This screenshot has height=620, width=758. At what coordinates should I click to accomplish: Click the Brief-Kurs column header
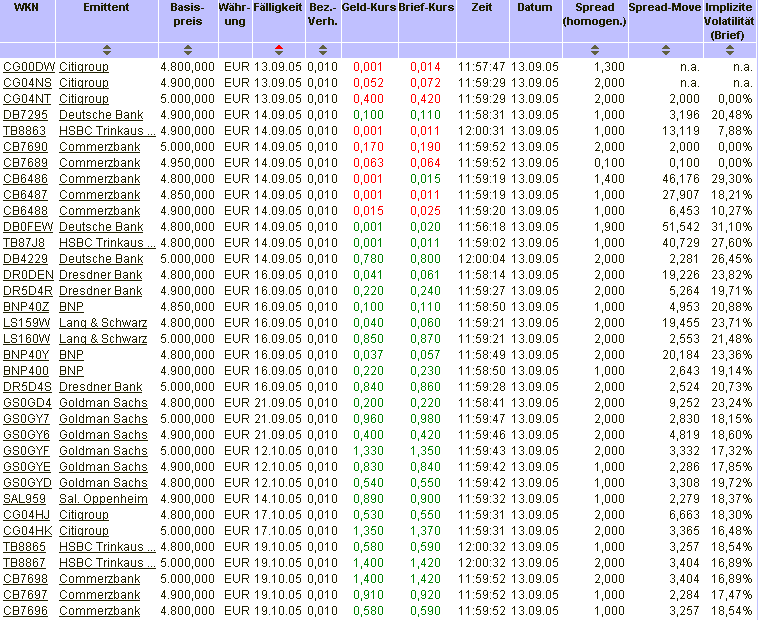[x=426, y=7]
